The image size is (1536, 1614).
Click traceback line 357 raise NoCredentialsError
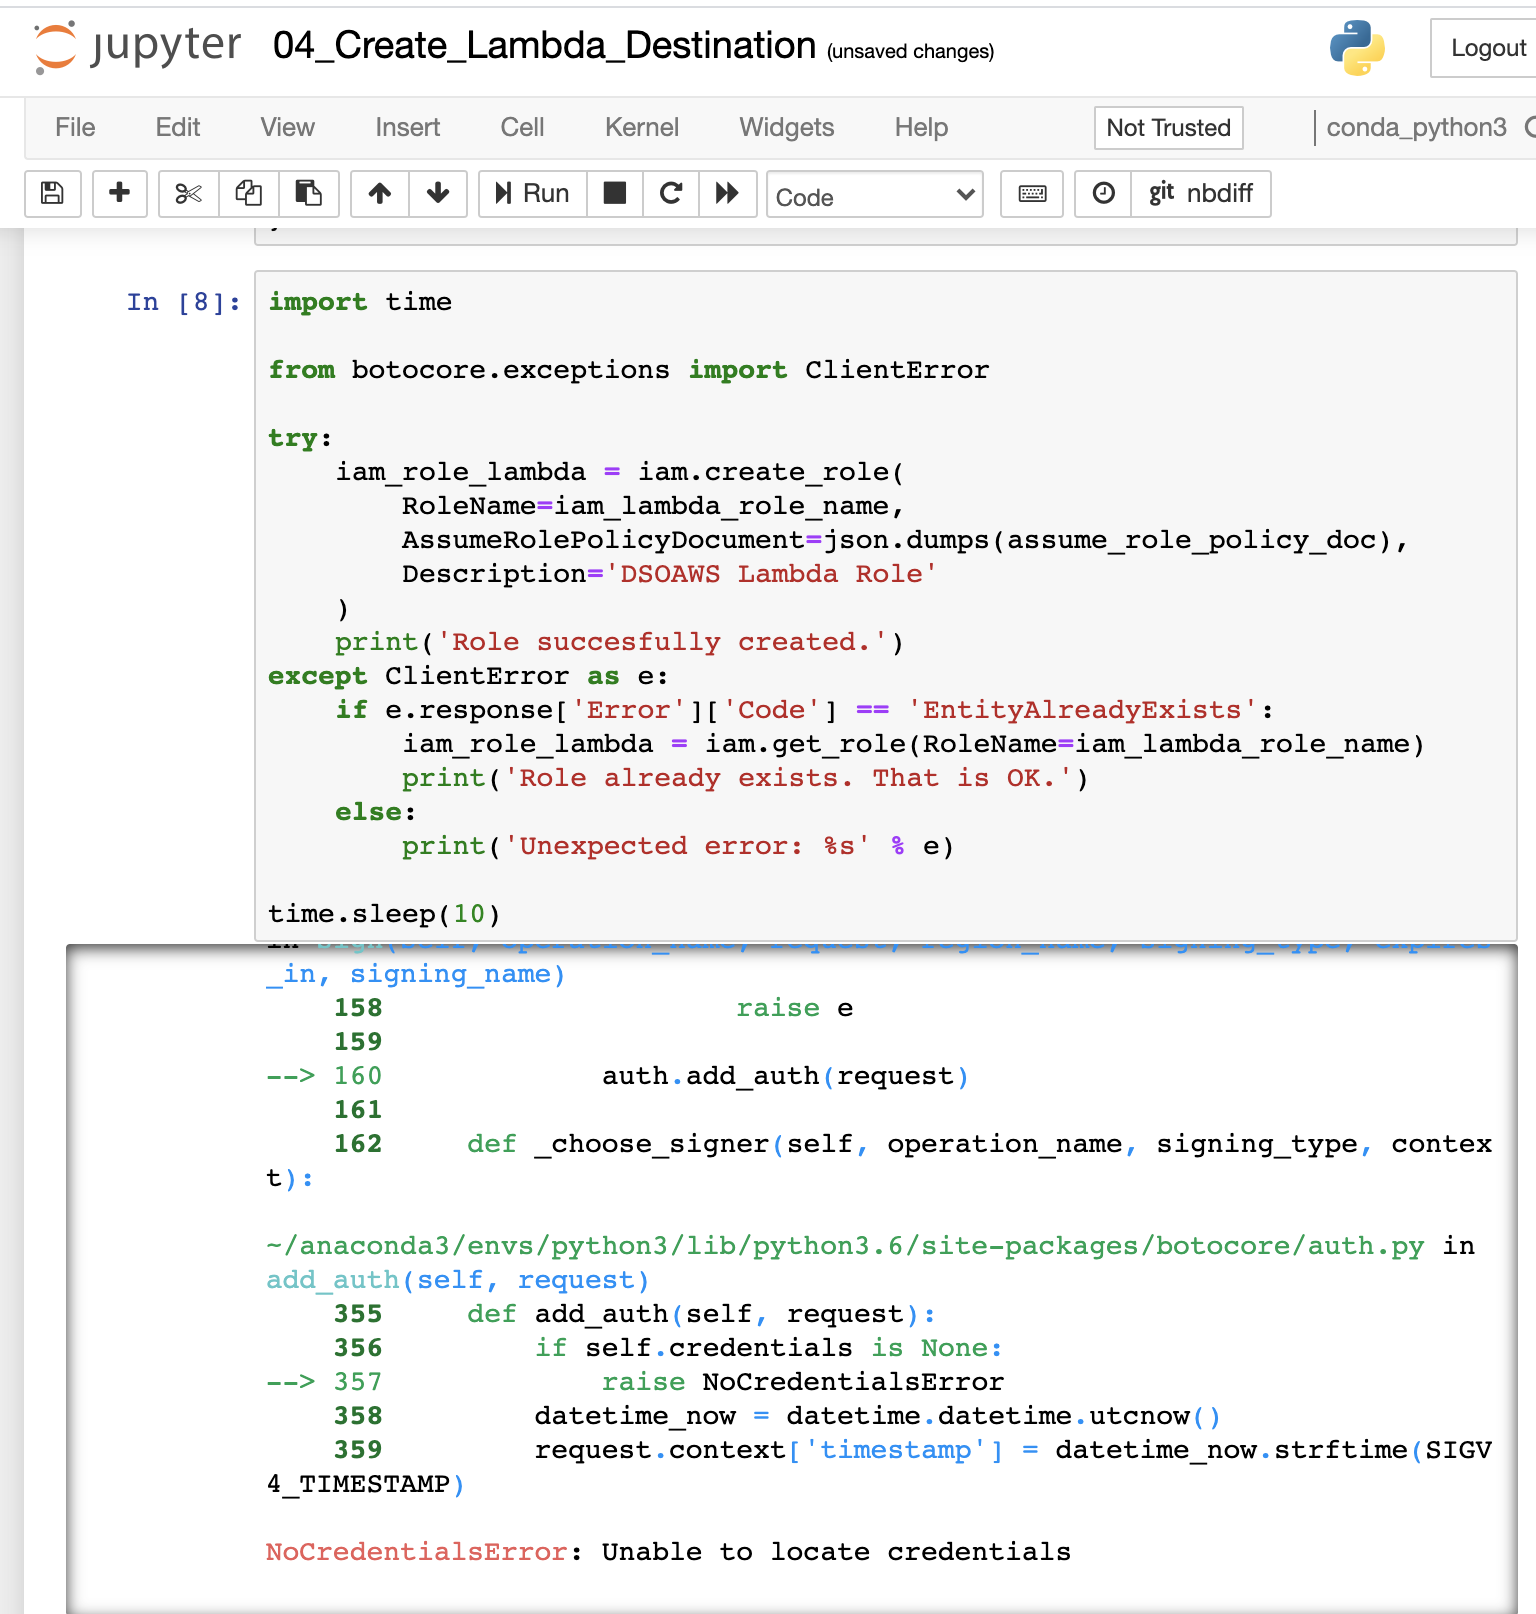point(635,1382)
